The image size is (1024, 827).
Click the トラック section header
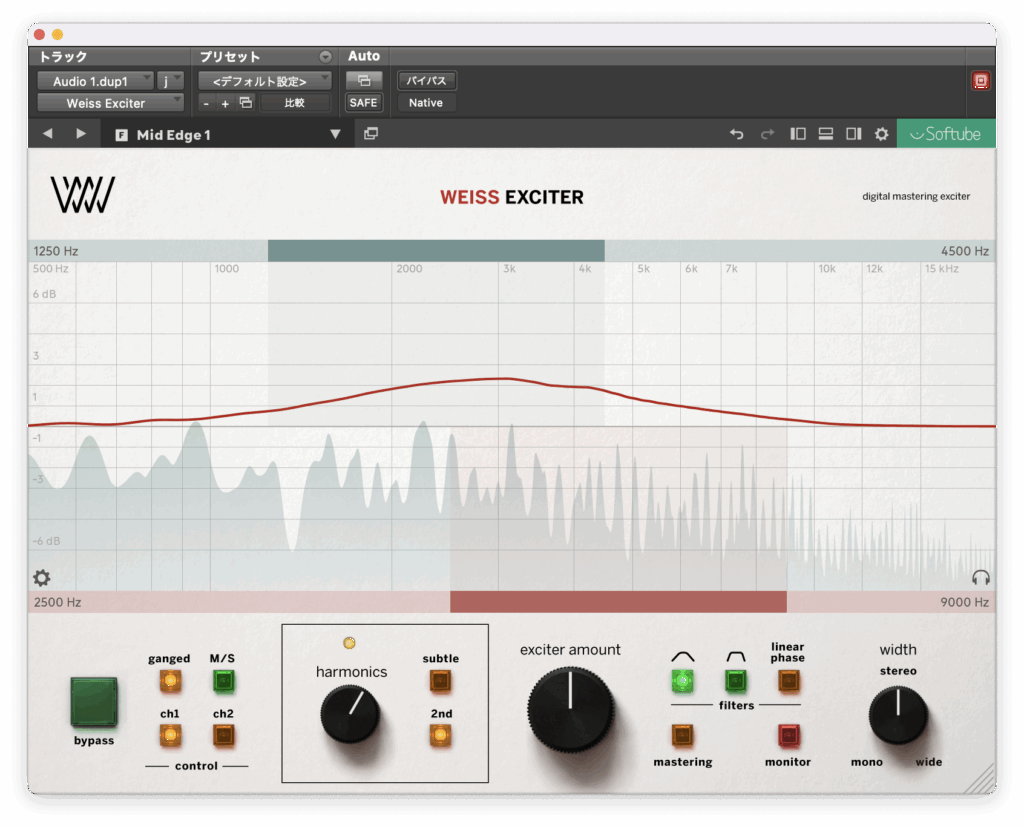click(63, 57)
